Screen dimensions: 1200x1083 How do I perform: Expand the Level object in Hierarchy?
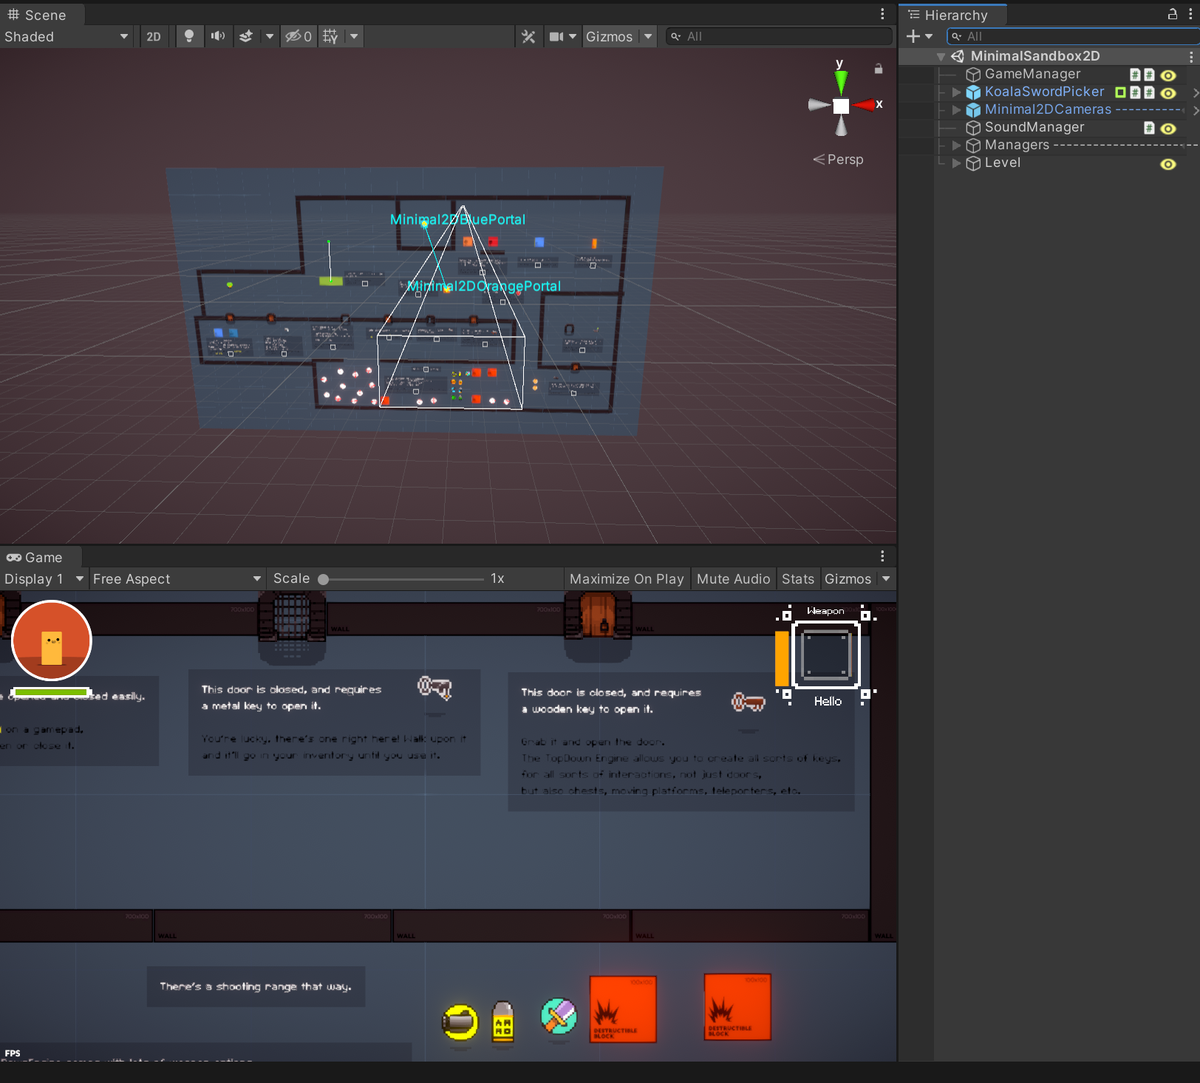pyautogui.click(x=957, y=163)
